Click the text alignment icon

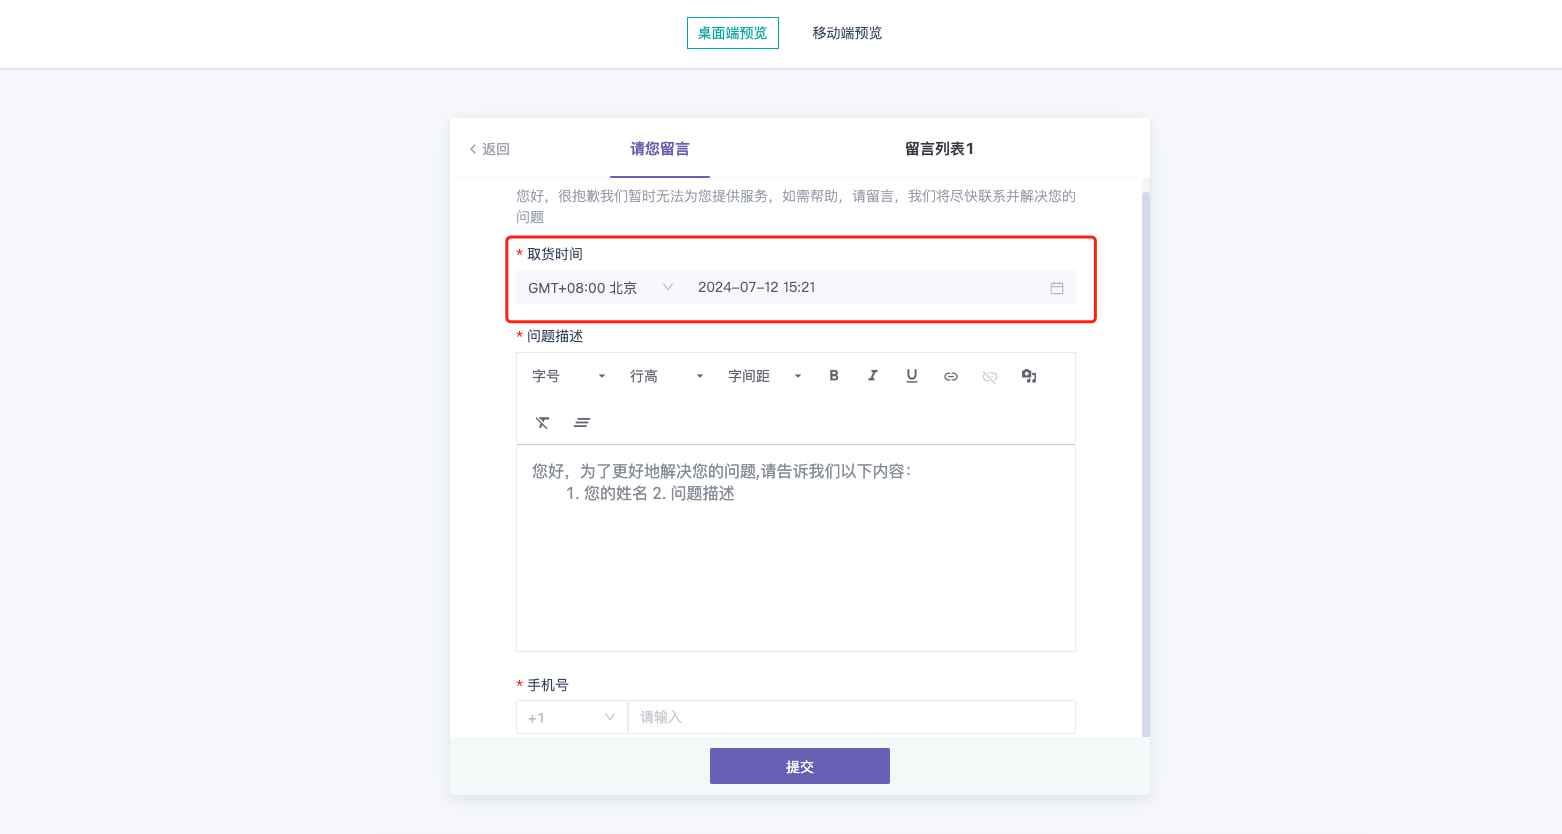click(582, 423)
